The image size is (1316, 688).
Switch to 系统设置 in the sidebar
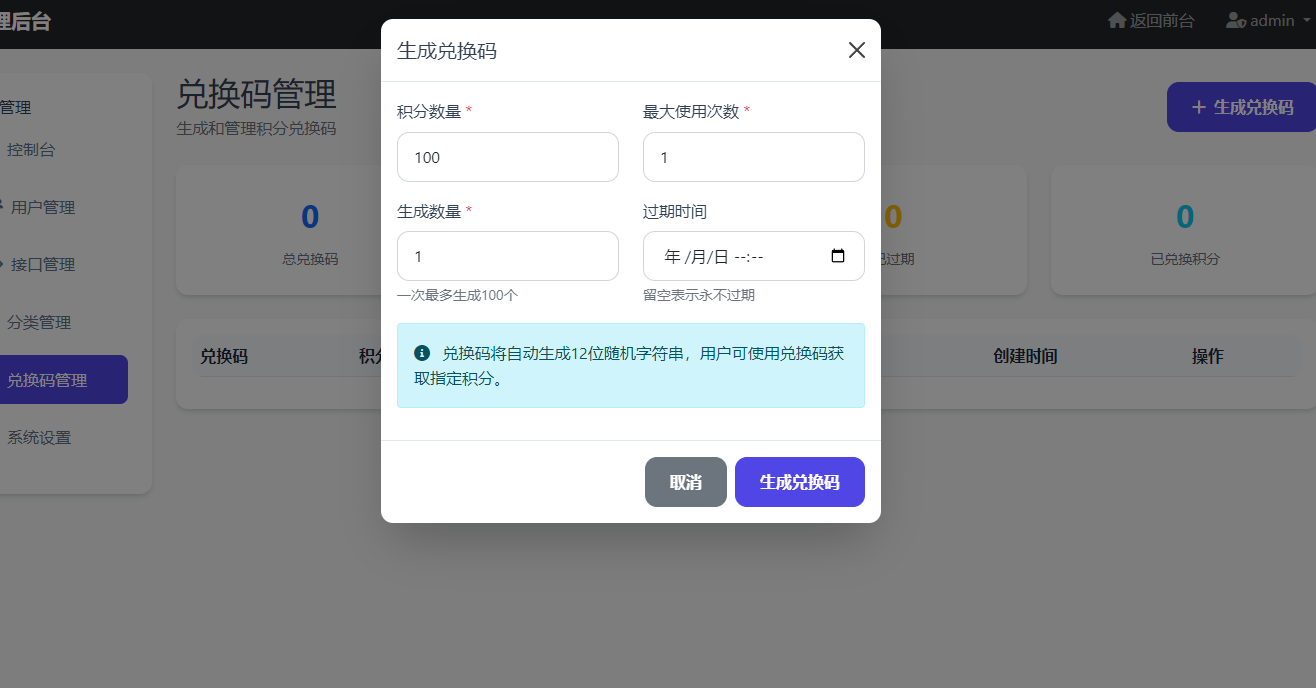pos(39,437)
